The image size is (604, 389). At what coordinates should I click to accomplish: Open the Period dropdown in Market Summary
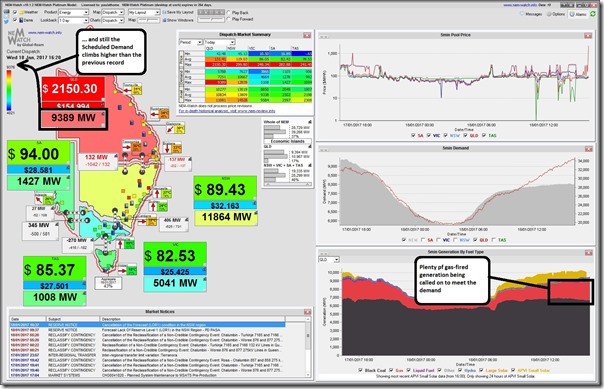191,42
